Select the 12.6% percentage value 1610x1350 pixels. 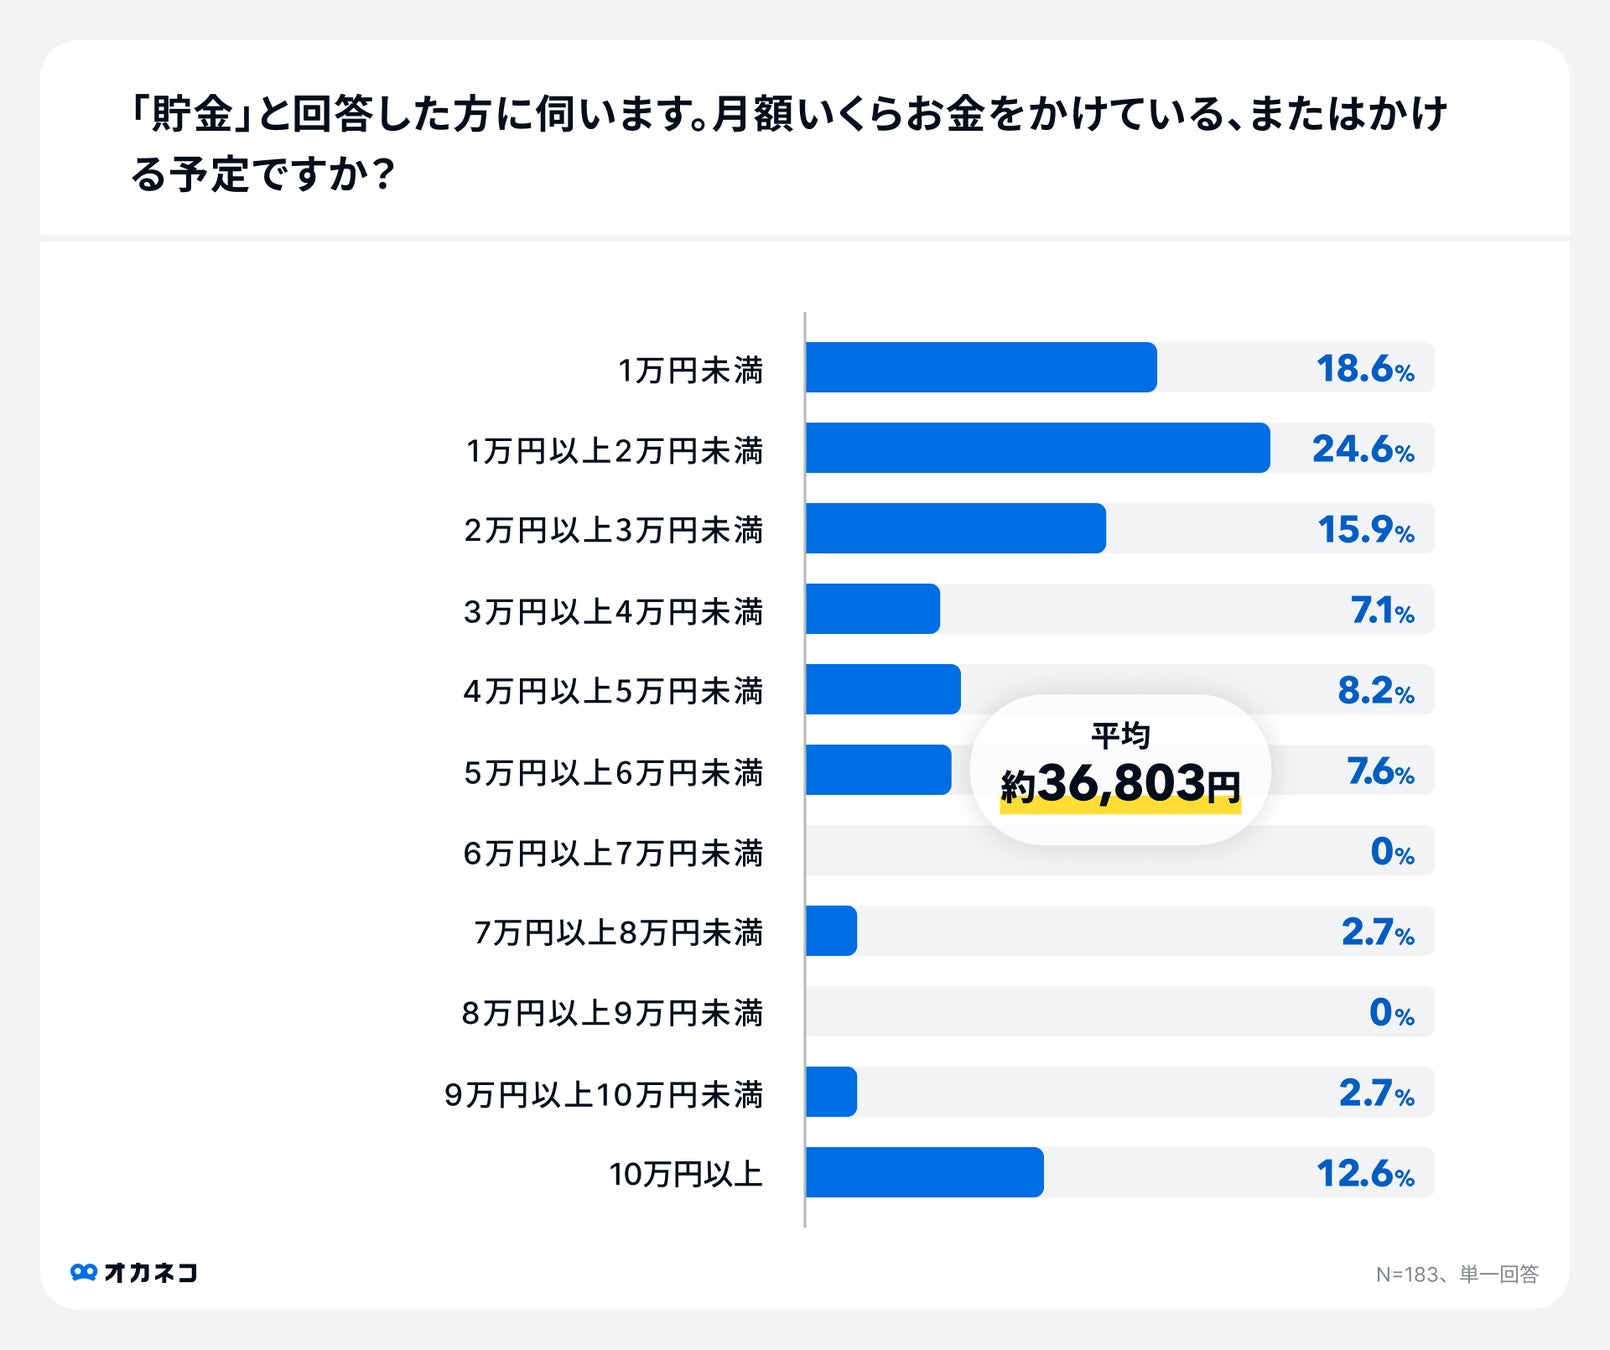[x=1364, y=1173]
